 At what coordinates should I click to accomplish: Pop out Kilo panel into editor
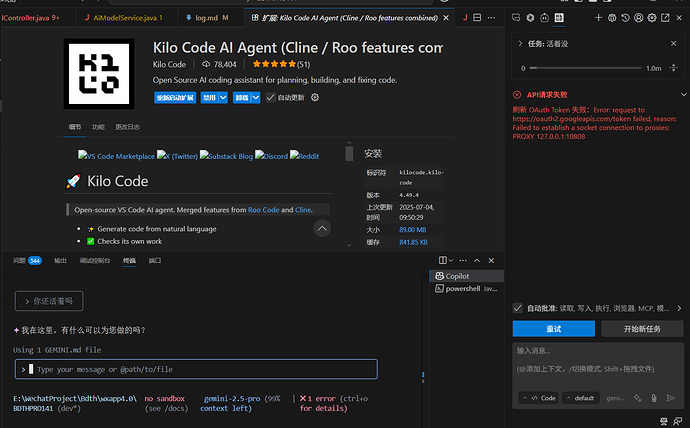[665, 18]
